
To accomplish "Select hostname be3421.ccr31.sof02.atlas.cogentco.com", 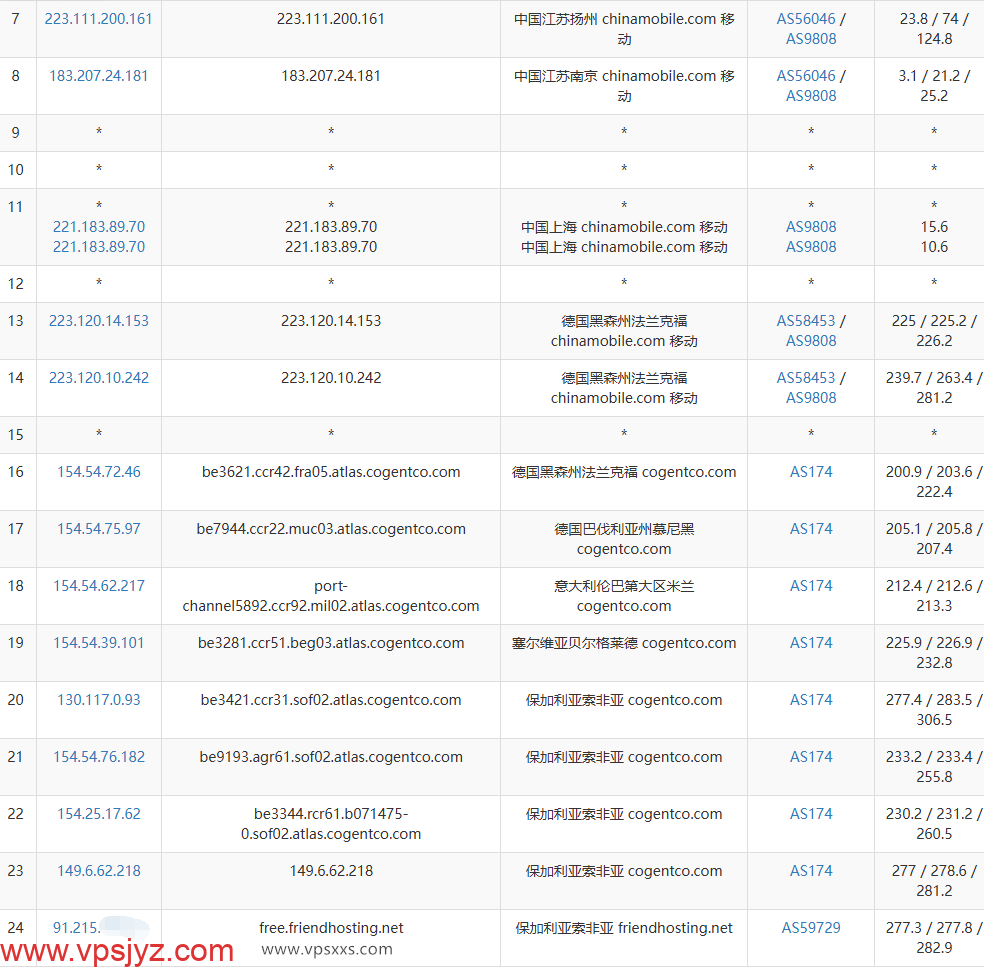I will [331, 700].
